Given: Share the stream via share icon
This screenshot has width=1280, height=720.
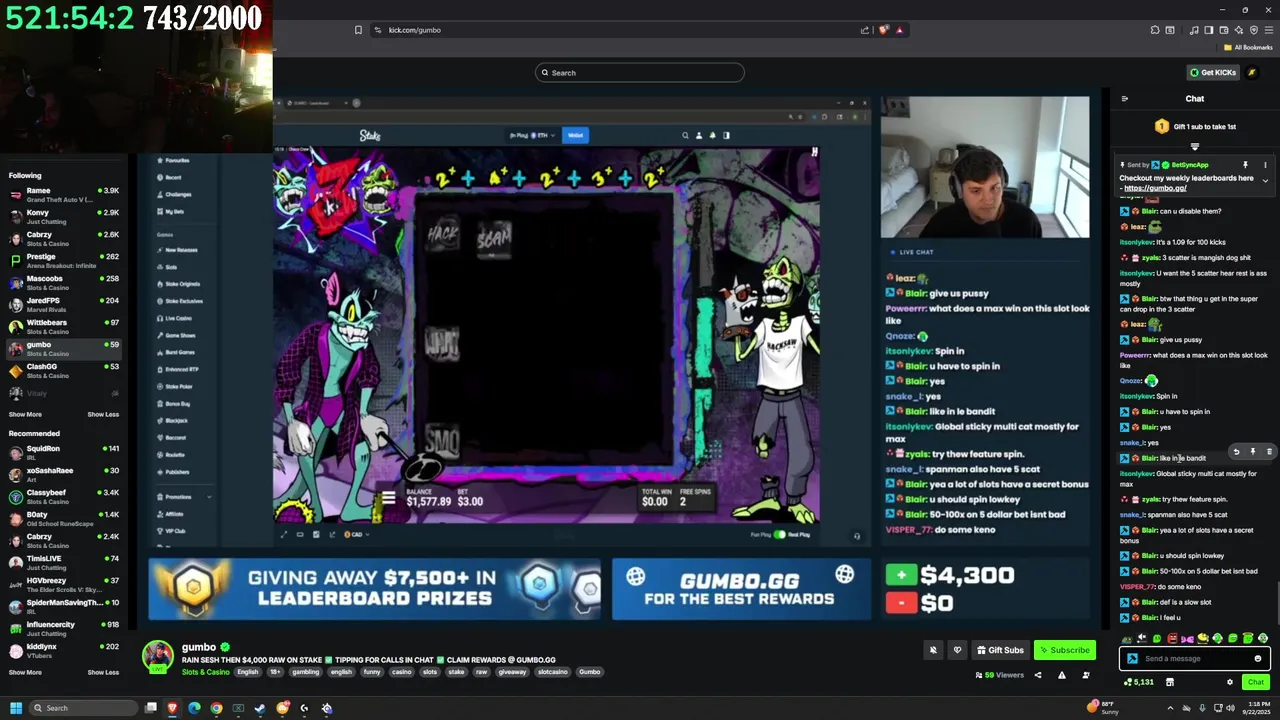Looking at the screenshot, I should (1037, 675).
